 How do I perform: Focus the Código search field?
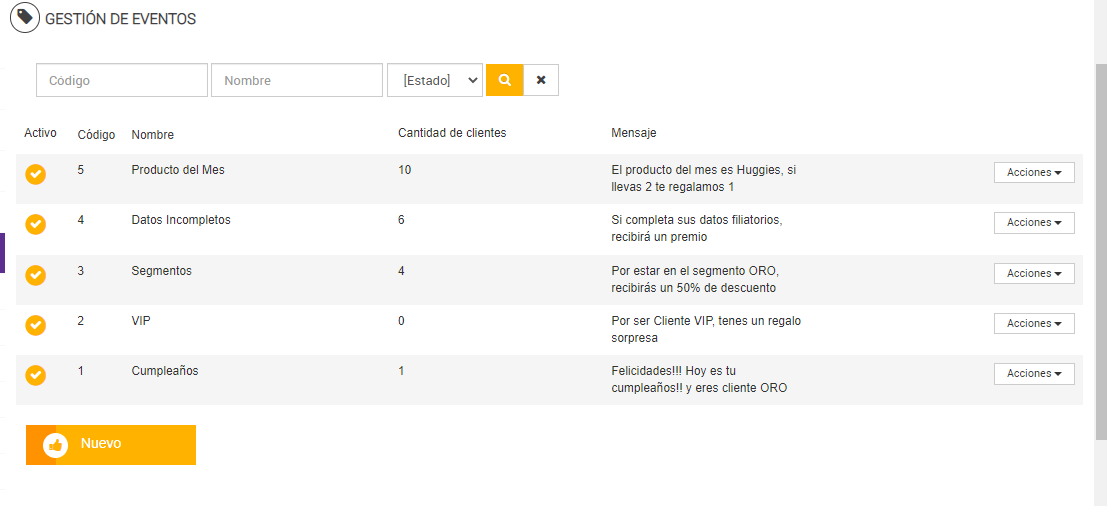(x=122, y=80)
